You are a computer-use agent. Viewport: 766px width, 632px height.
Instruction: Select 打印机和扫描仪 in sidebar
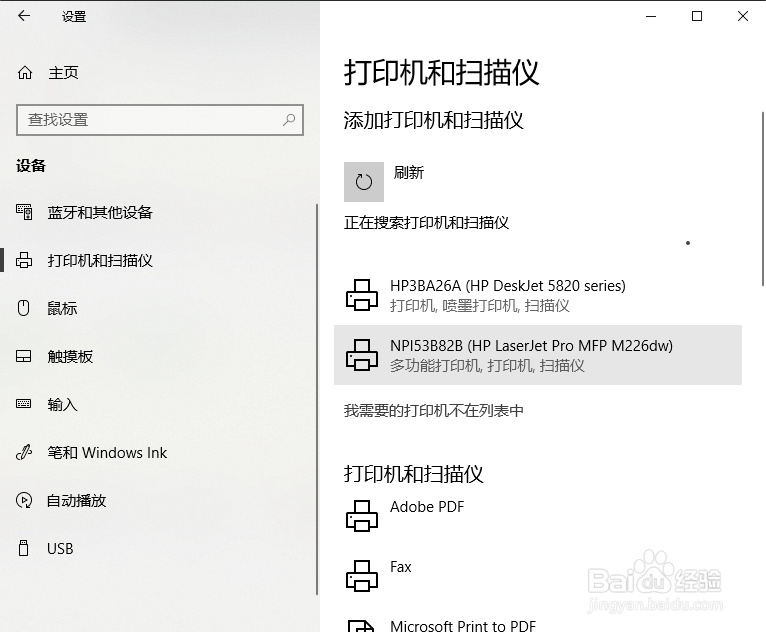[100, 260]
